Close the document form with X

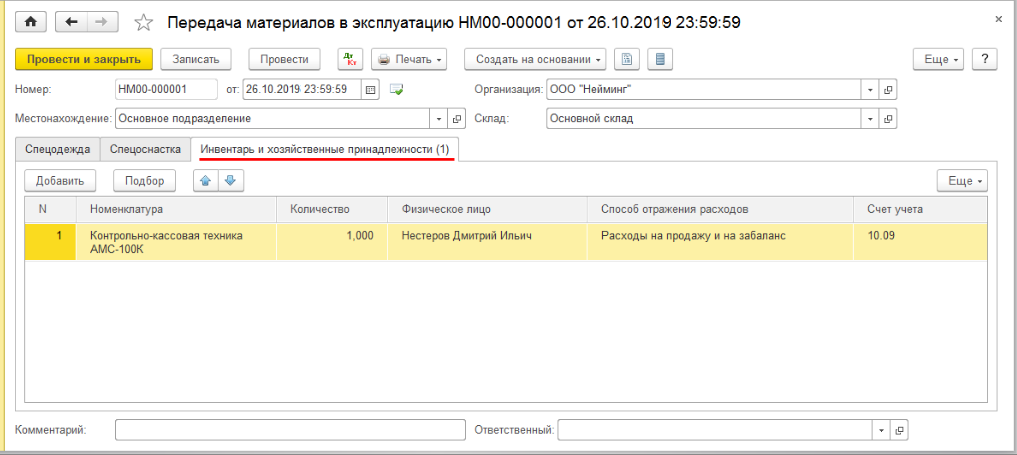(998, 20)
